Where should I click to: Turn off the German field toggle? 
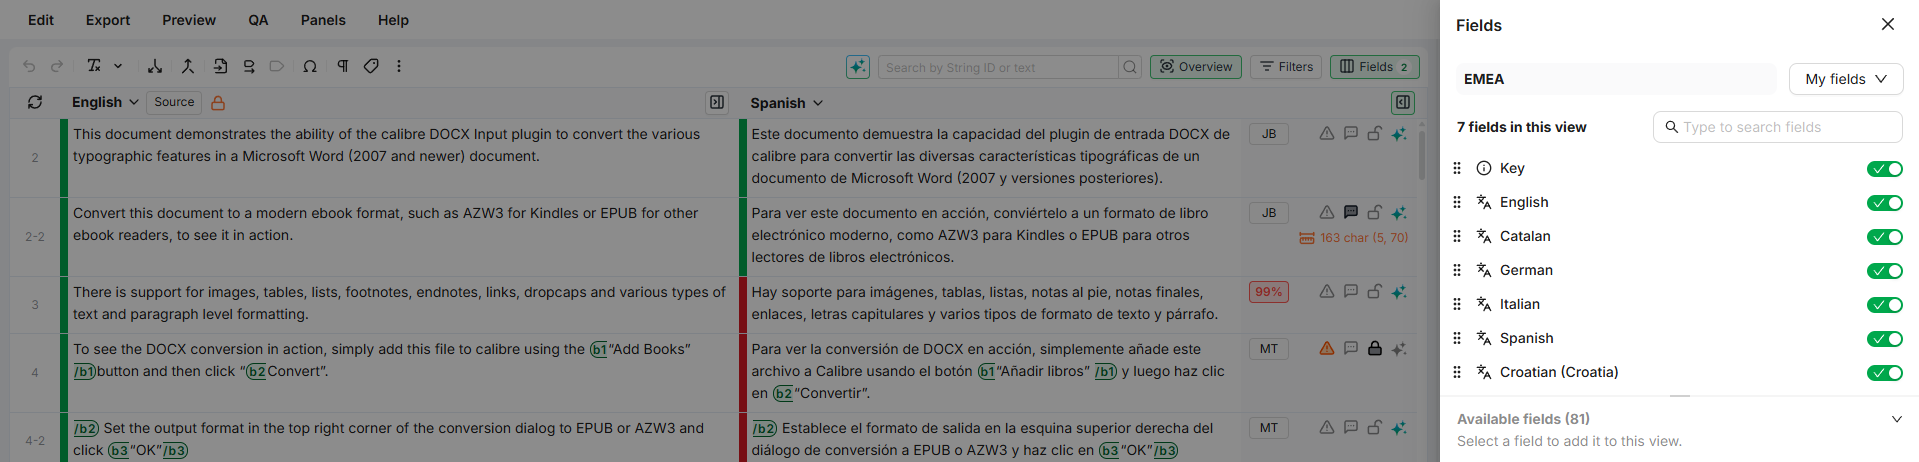coord(1884,271)
